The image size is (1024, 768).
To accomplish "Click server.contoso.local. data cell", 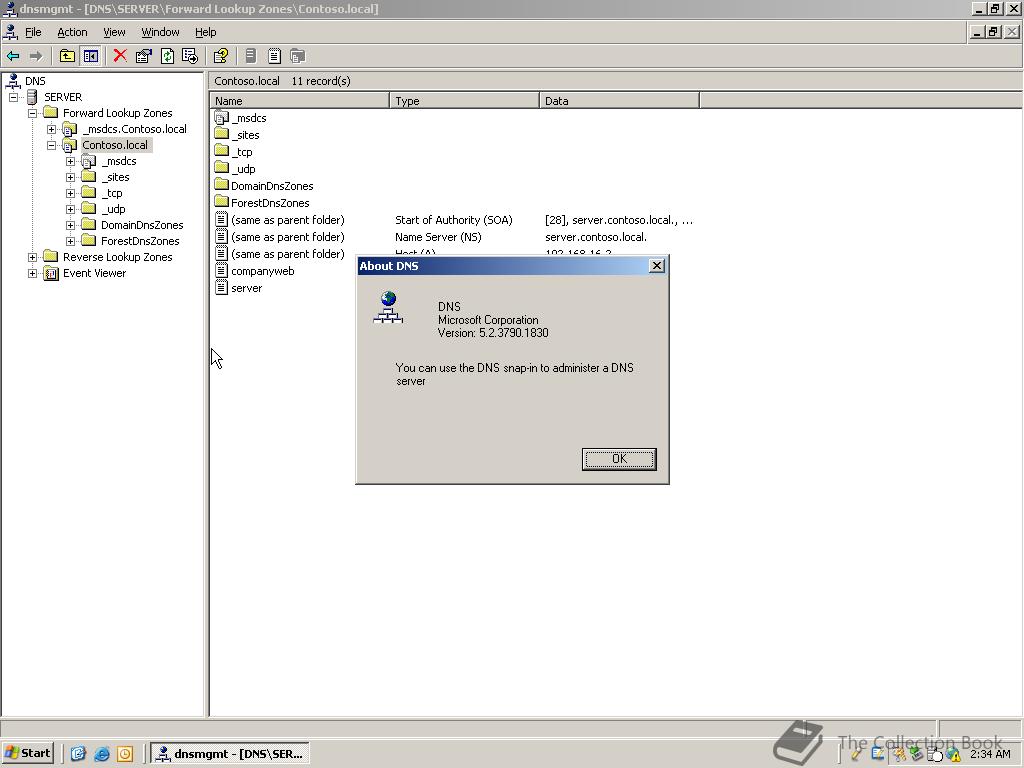I will click(x=596, y=237).
